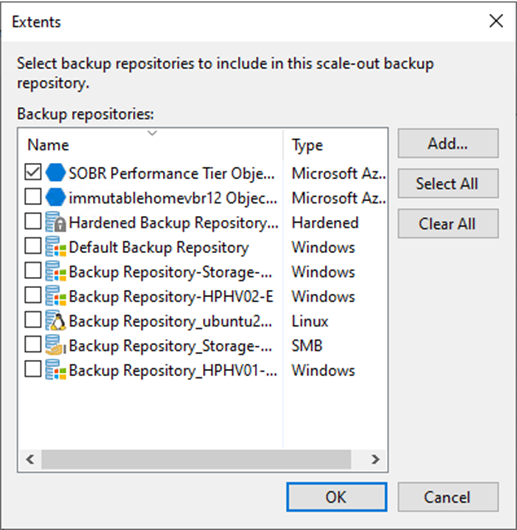517x530 pixels.
Task: Click the Clear All button
Action: [448, 224]
